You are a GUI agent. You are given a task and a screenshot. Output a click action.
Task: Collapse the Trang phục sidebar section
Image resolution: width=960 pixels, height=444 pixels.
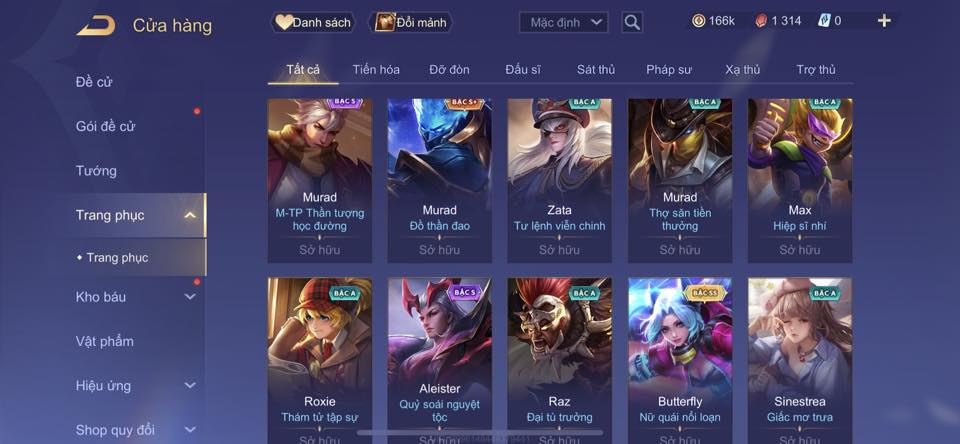[x=190, y=215]
